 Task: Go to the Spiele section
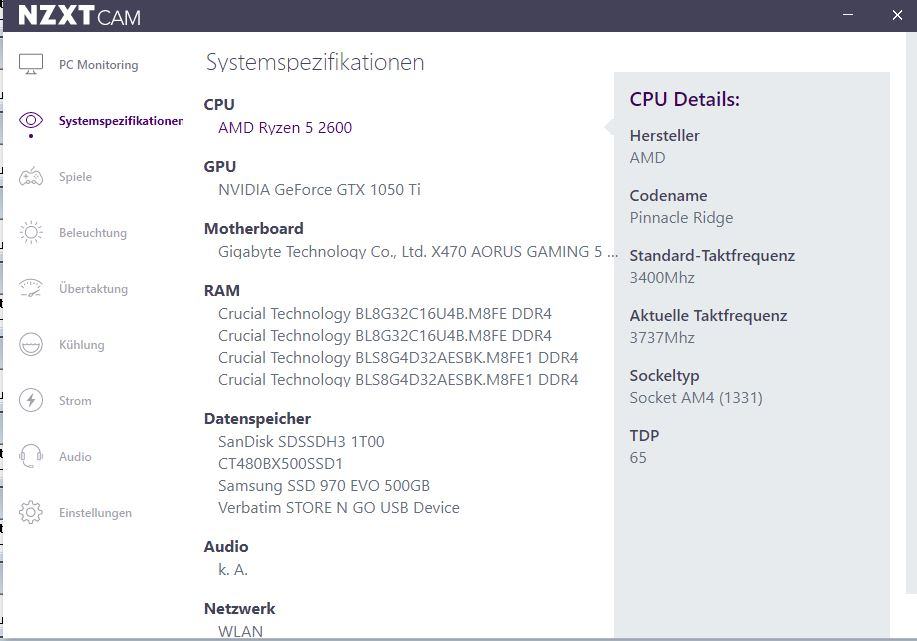pos(75,177)
